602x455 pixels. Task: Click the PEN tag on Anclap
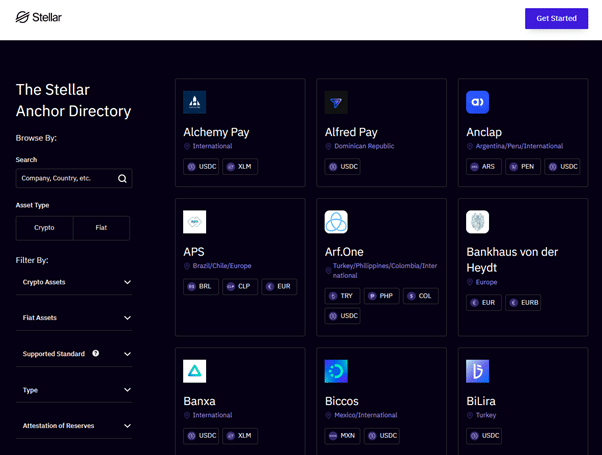523,167
